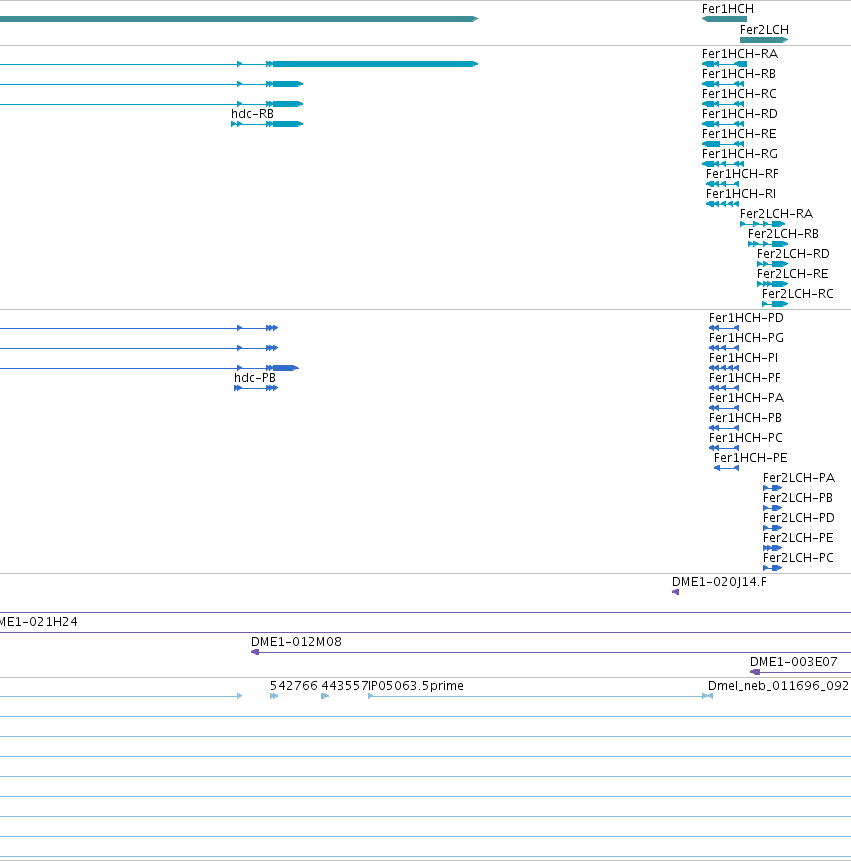
Task: Select the DME1-021H24 clone label
Action: [38, 622]
